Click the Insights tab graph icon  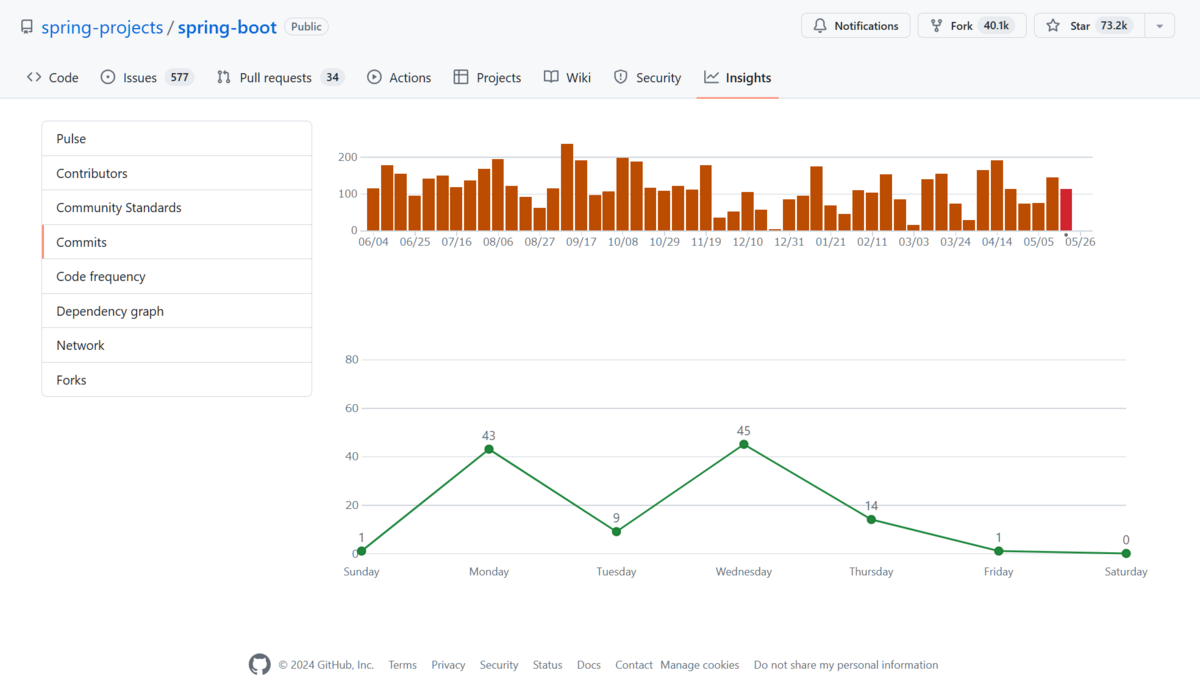711,77
